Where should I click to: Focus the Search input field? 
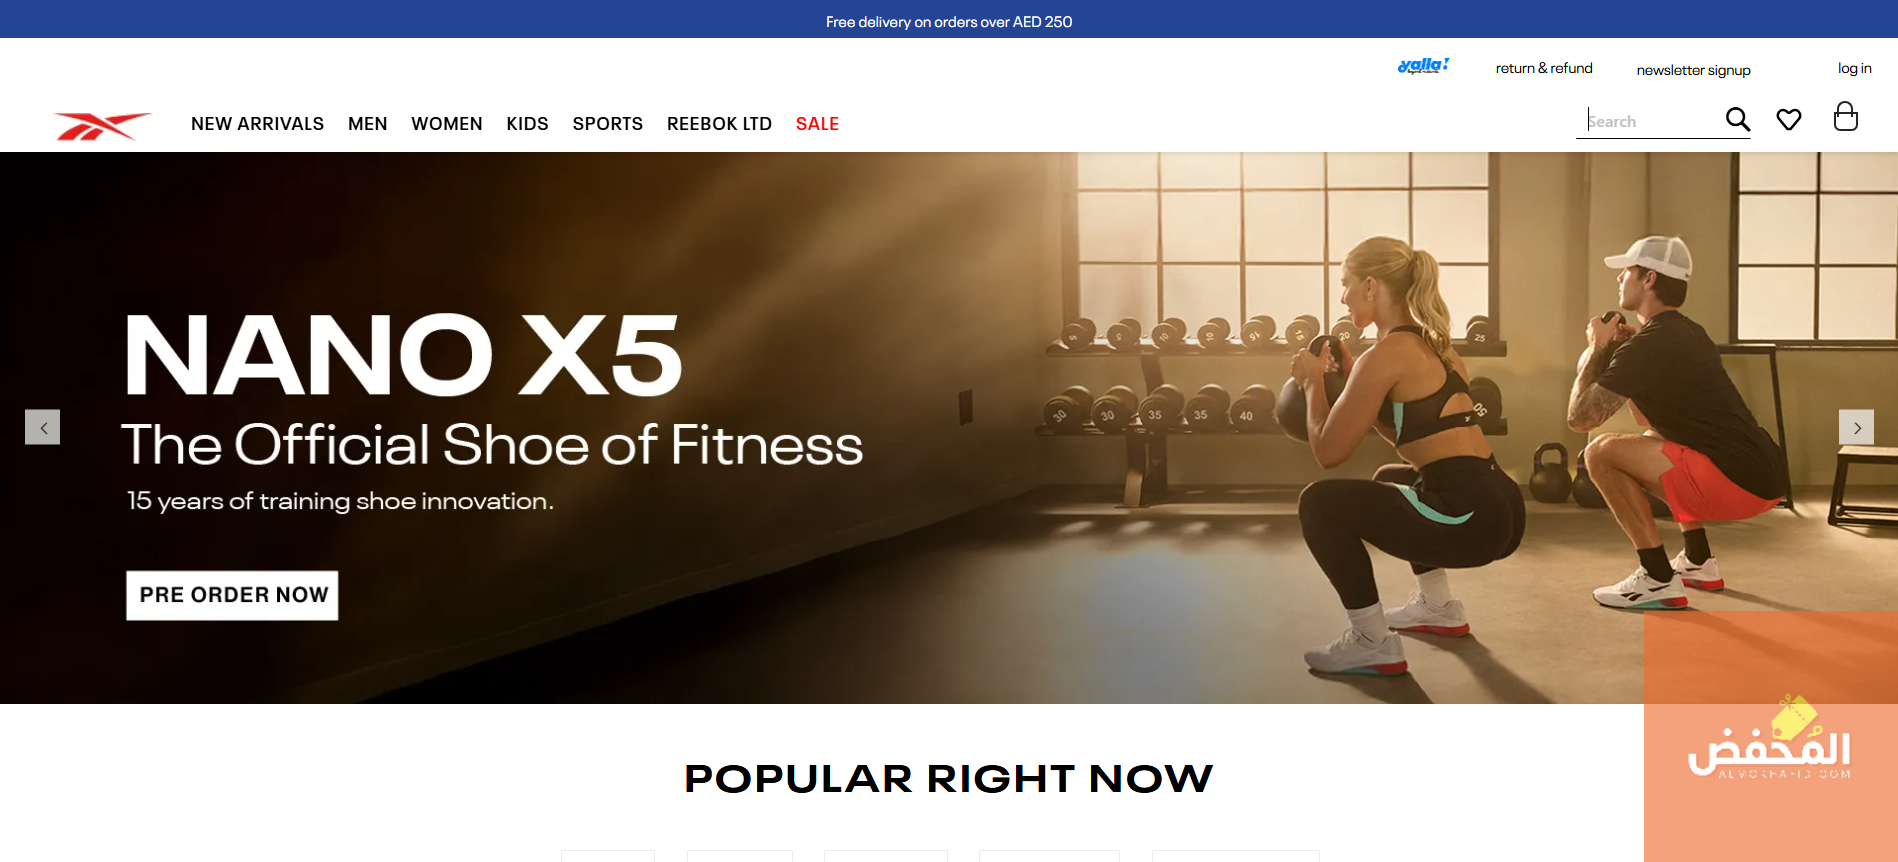pyautogui.click(x=1651, y=121)
